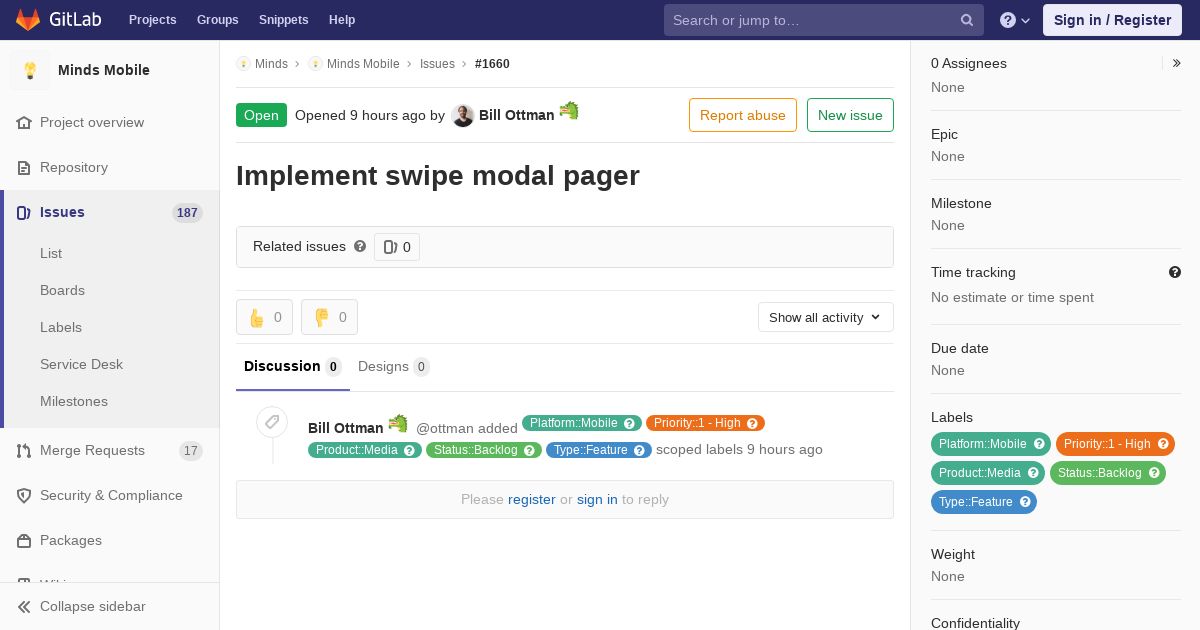Click the GitLab fox logo

coord(28,19)
